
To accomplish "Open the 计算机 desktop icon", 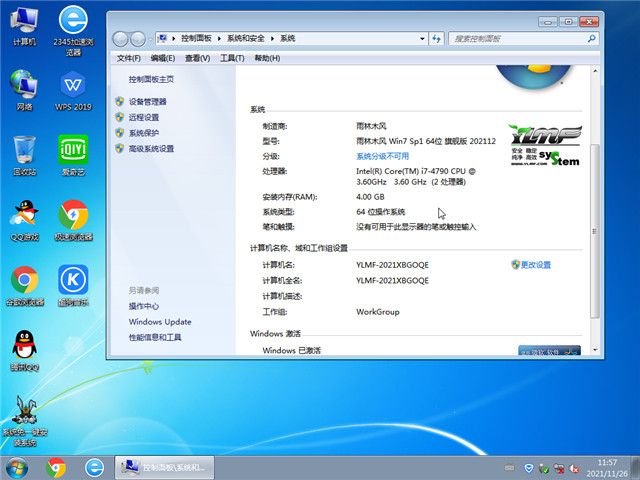I will 24,26.
